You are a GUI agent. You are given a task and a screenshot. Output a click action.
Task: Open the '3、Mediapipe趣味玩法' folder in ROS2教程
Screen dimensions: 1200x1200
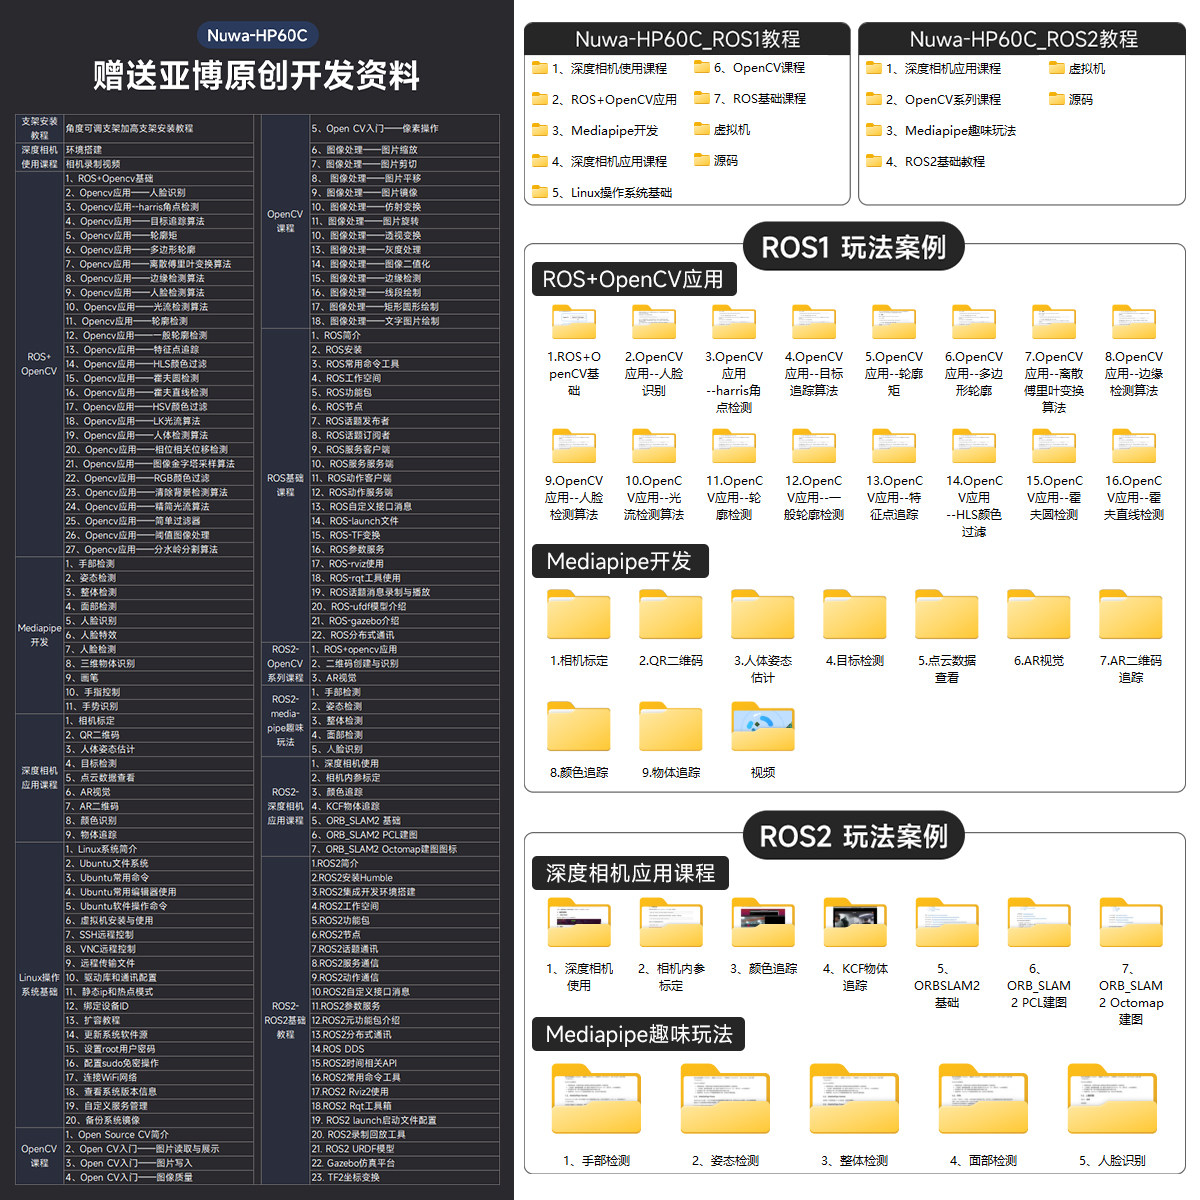coord(941,131)
